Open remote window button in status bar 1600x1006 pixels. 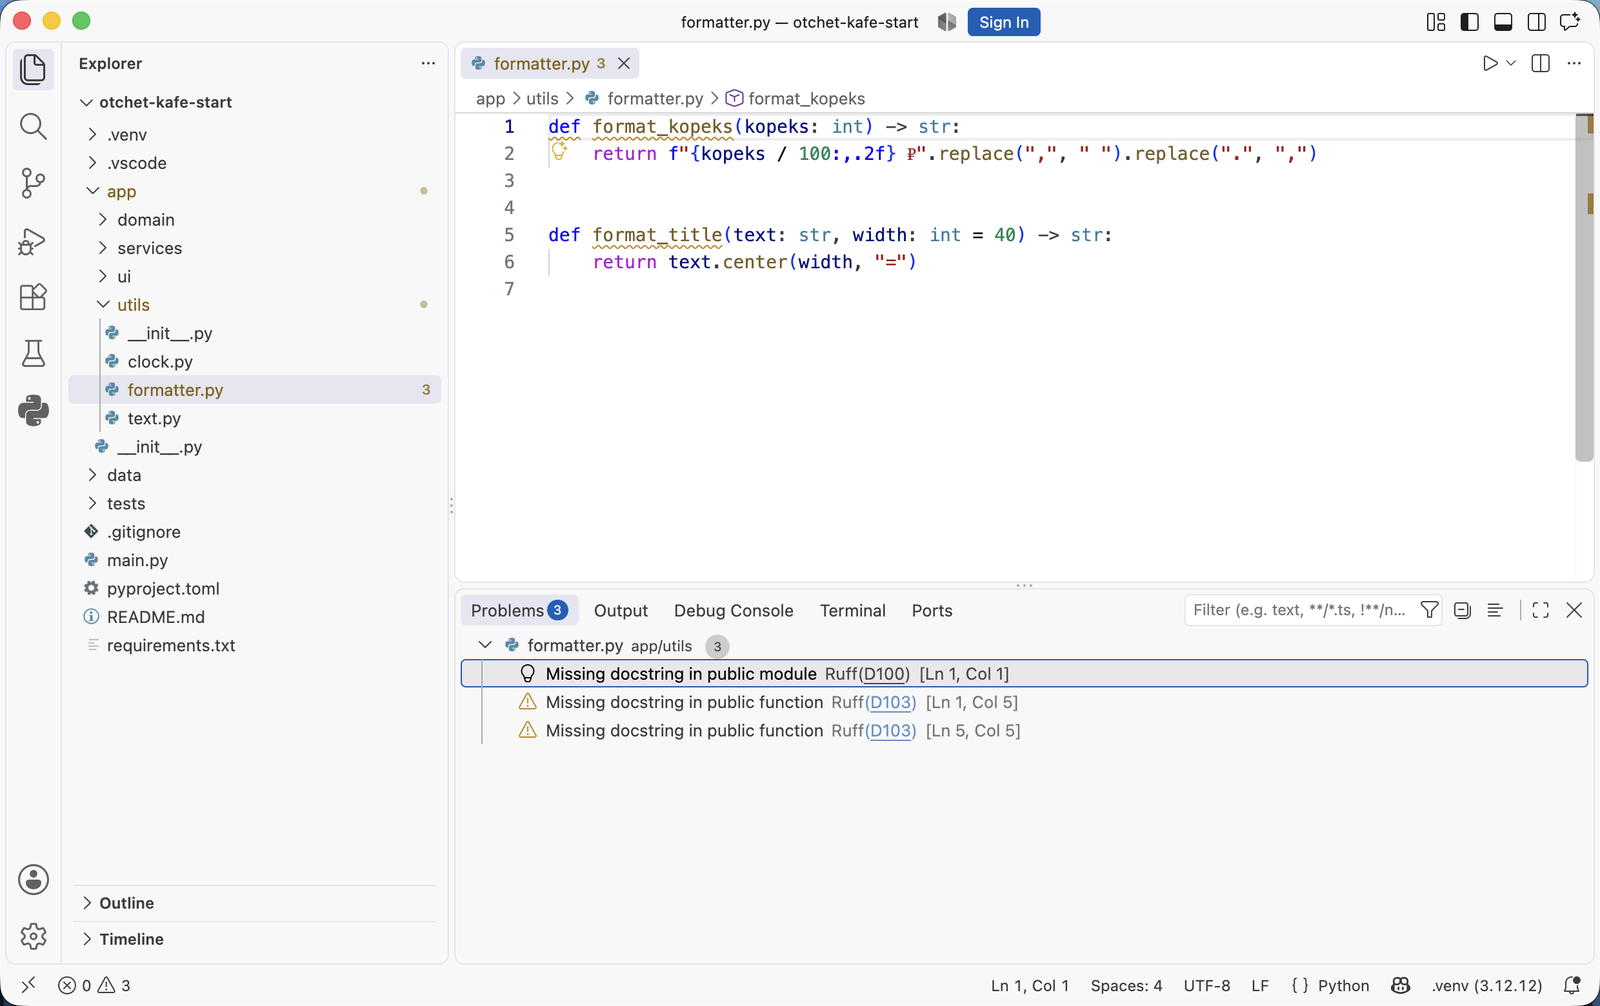(x=28, y=985)
